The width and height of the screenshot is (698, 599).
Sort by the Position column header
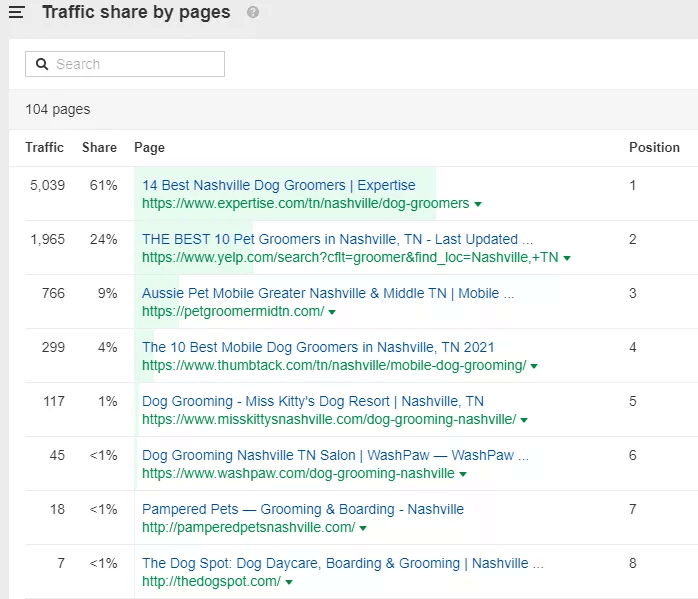654,147
